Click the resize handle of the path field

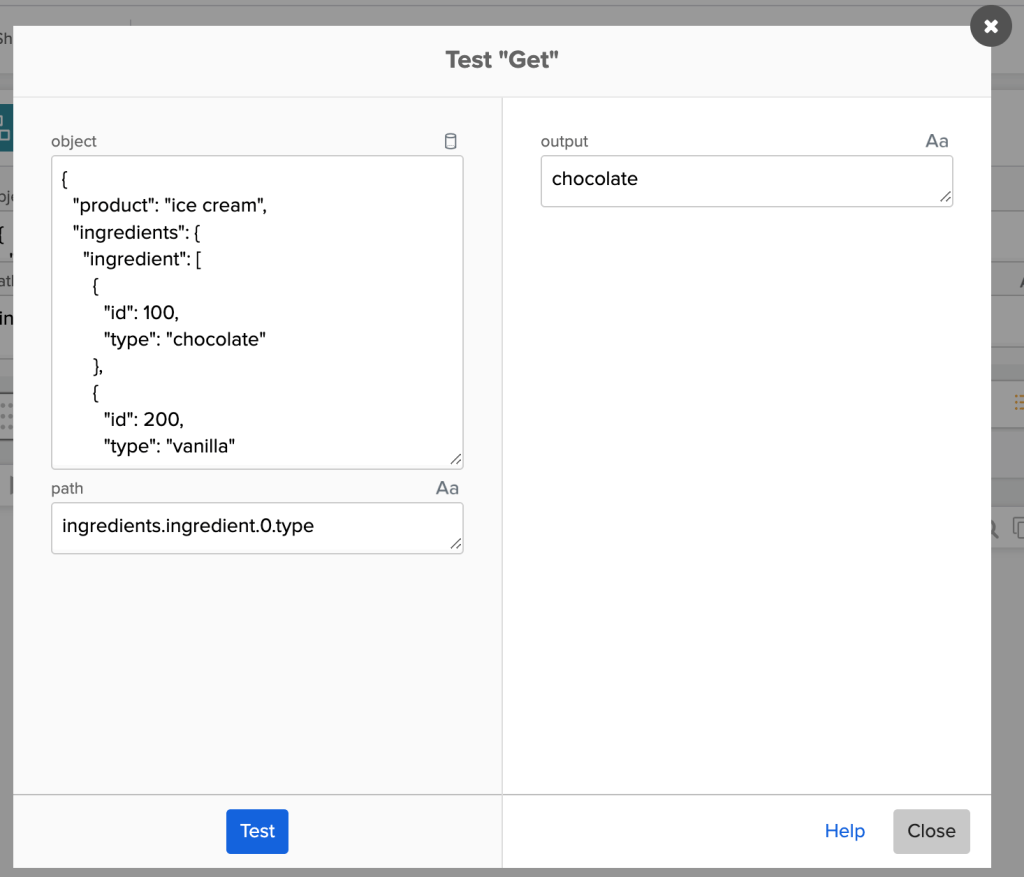coord(458,545)
